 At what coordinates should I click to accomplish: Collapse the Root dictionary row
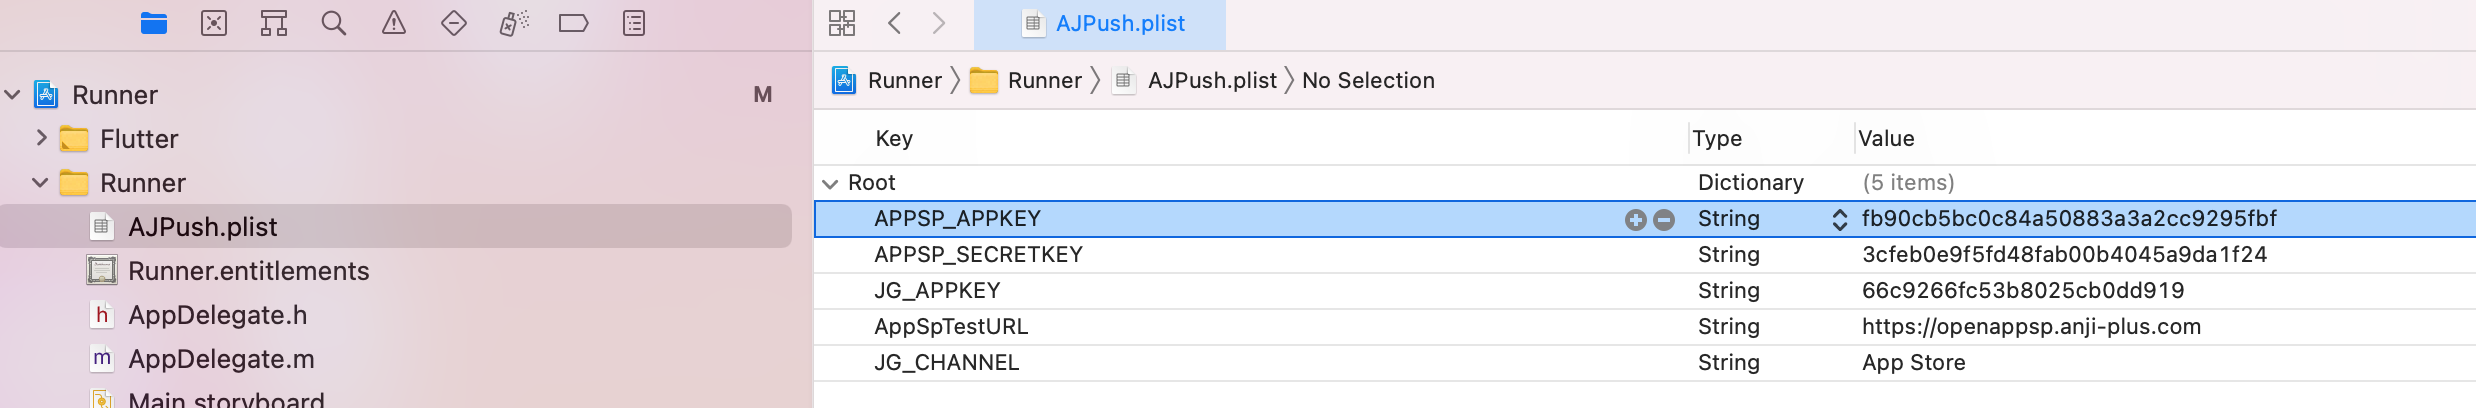830,183
